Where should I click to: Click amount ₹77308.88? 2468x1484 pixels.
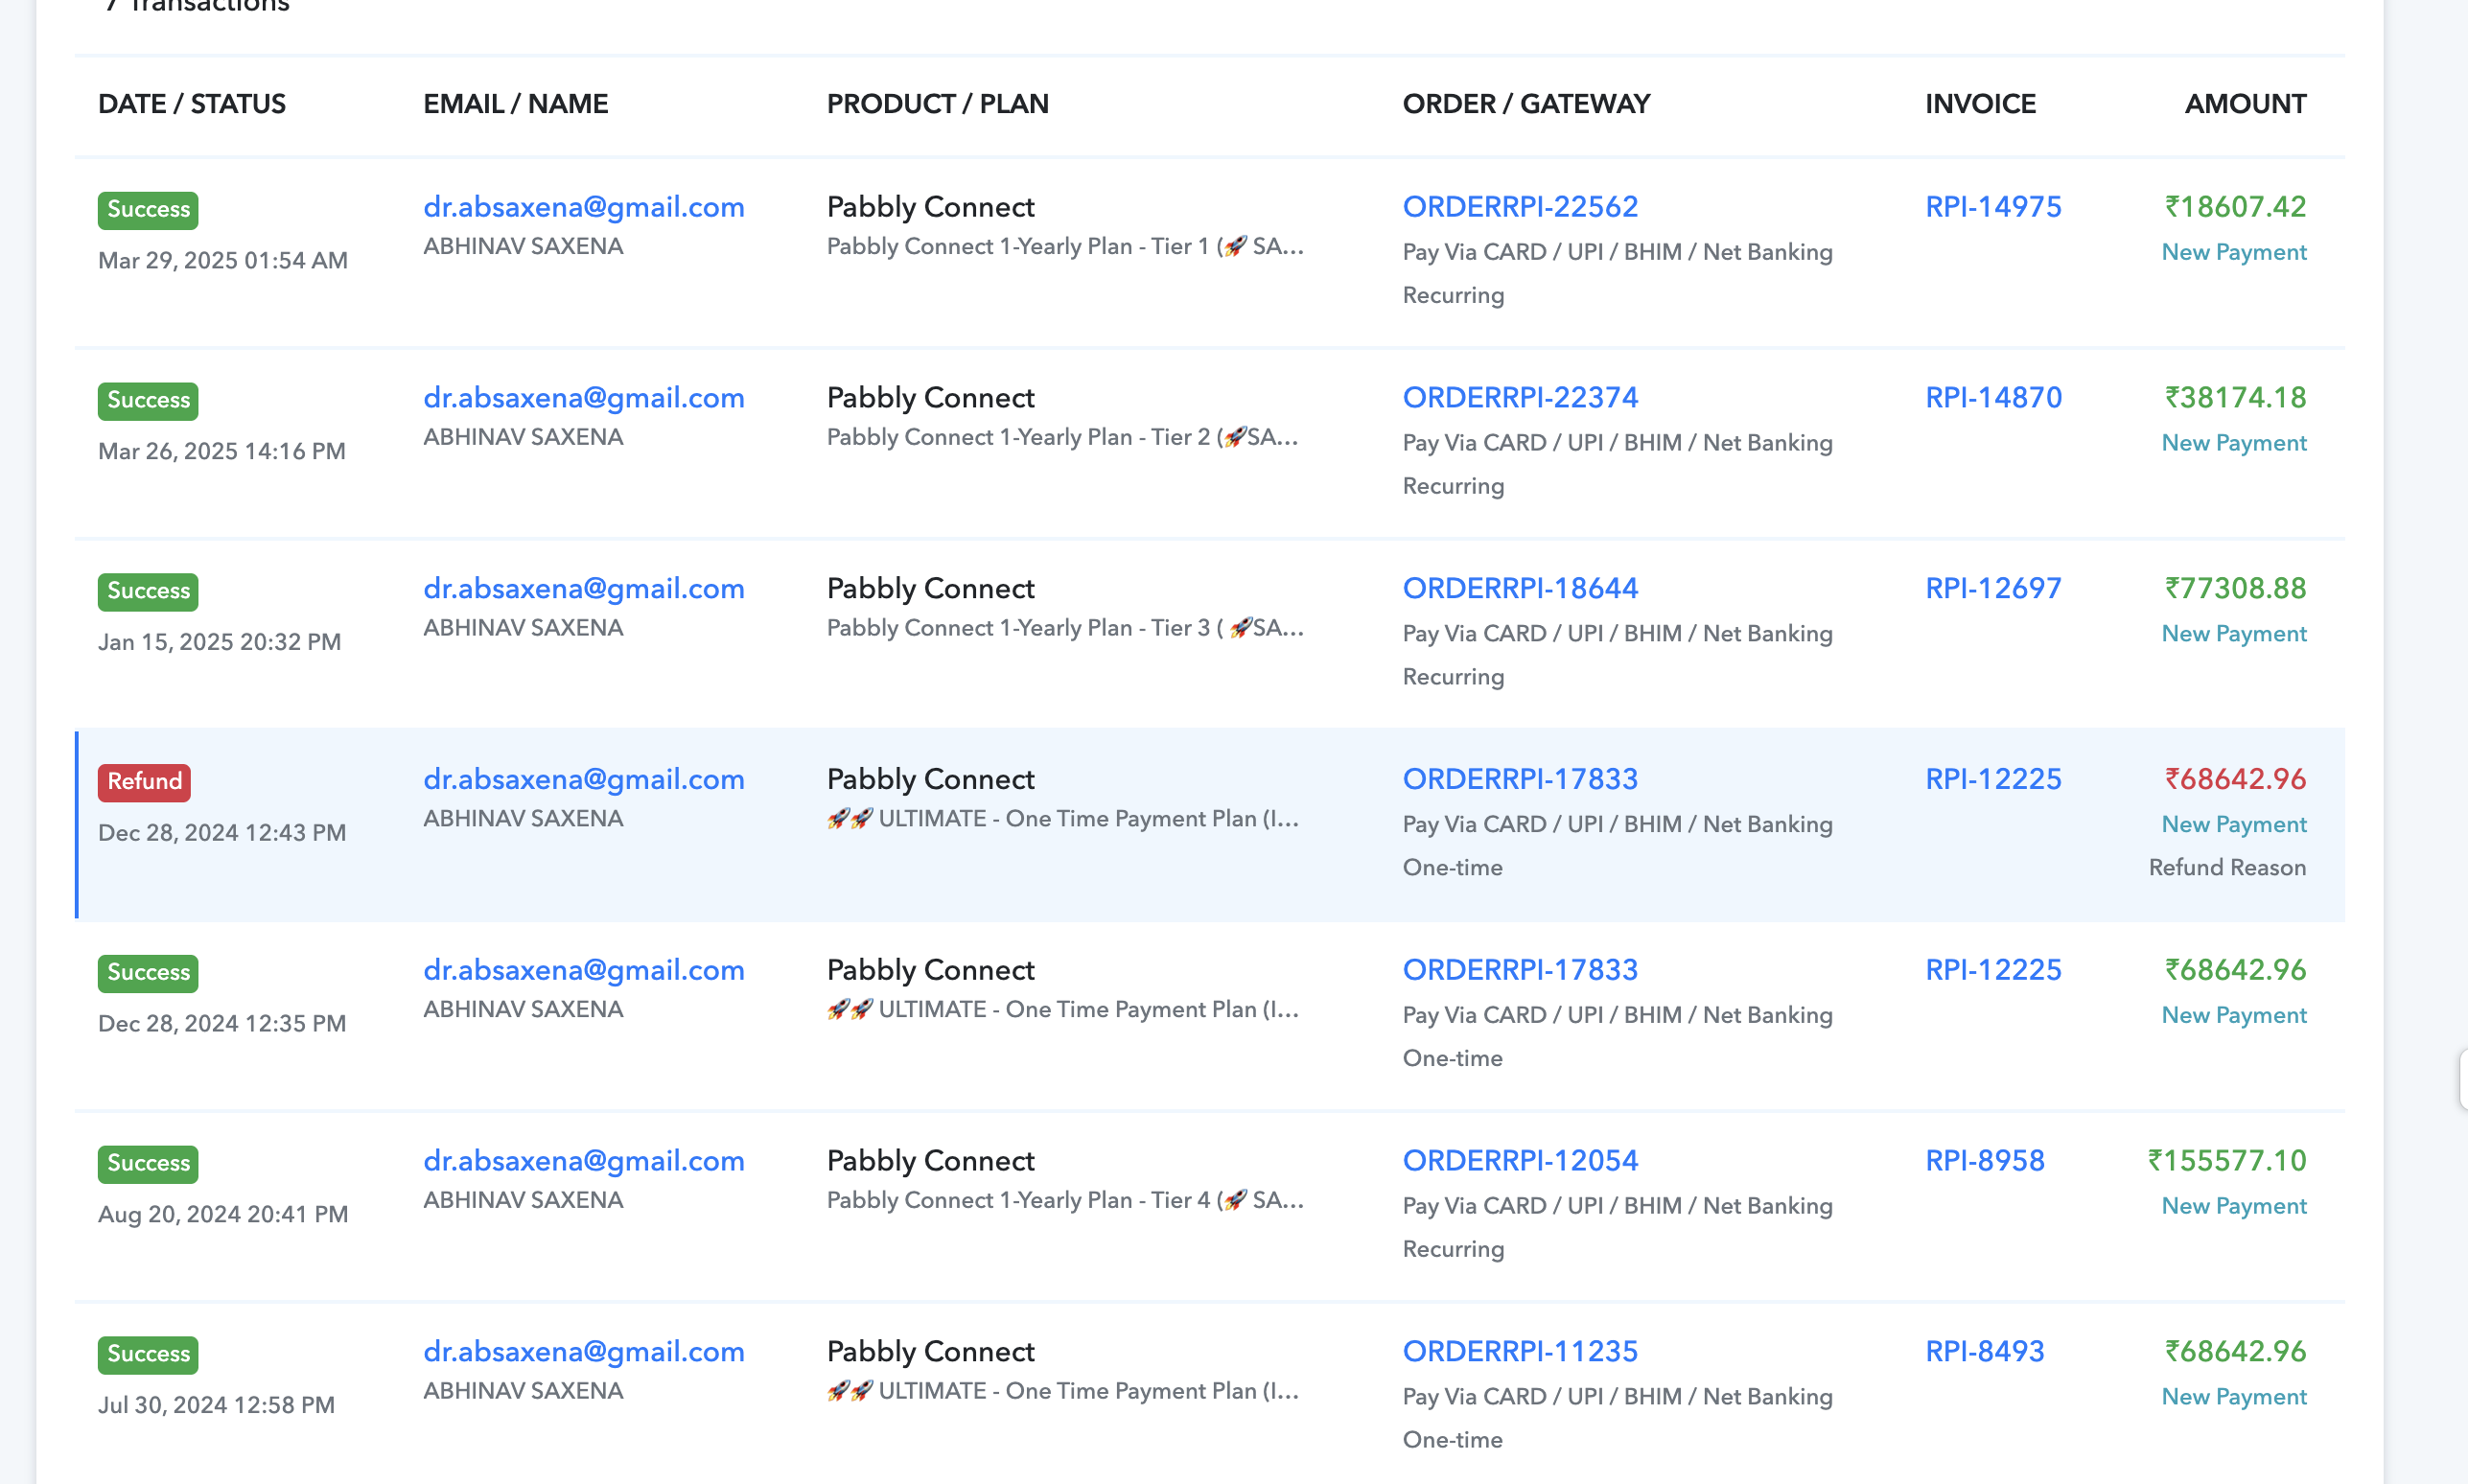2235,589
